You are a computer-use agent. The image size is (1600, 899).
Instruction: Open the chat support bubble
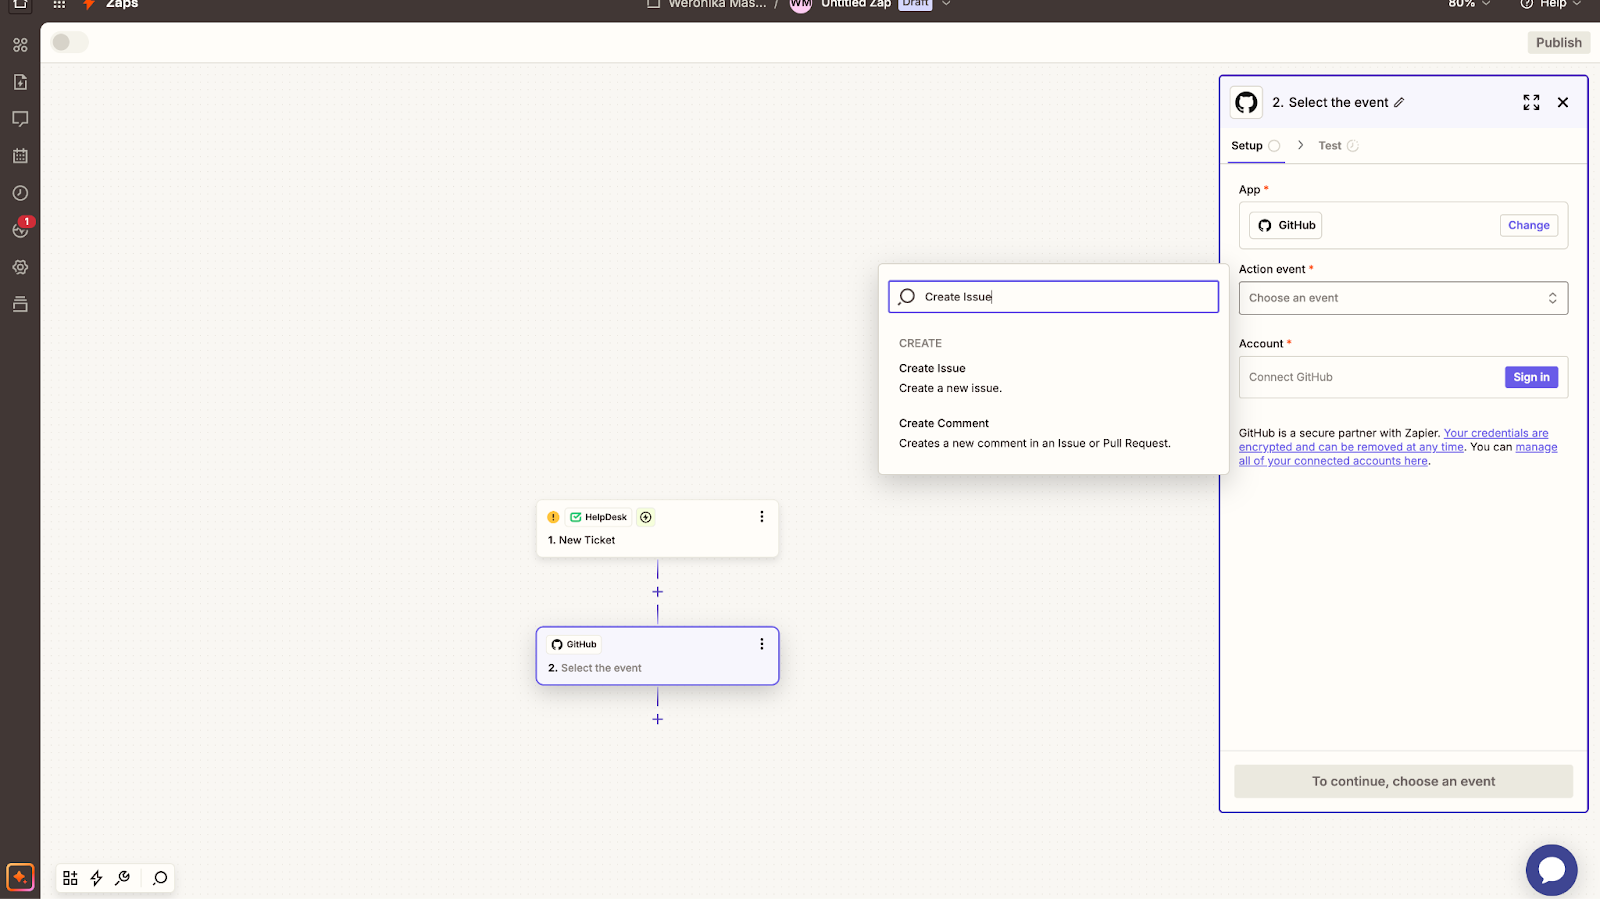click(1551, 870)
